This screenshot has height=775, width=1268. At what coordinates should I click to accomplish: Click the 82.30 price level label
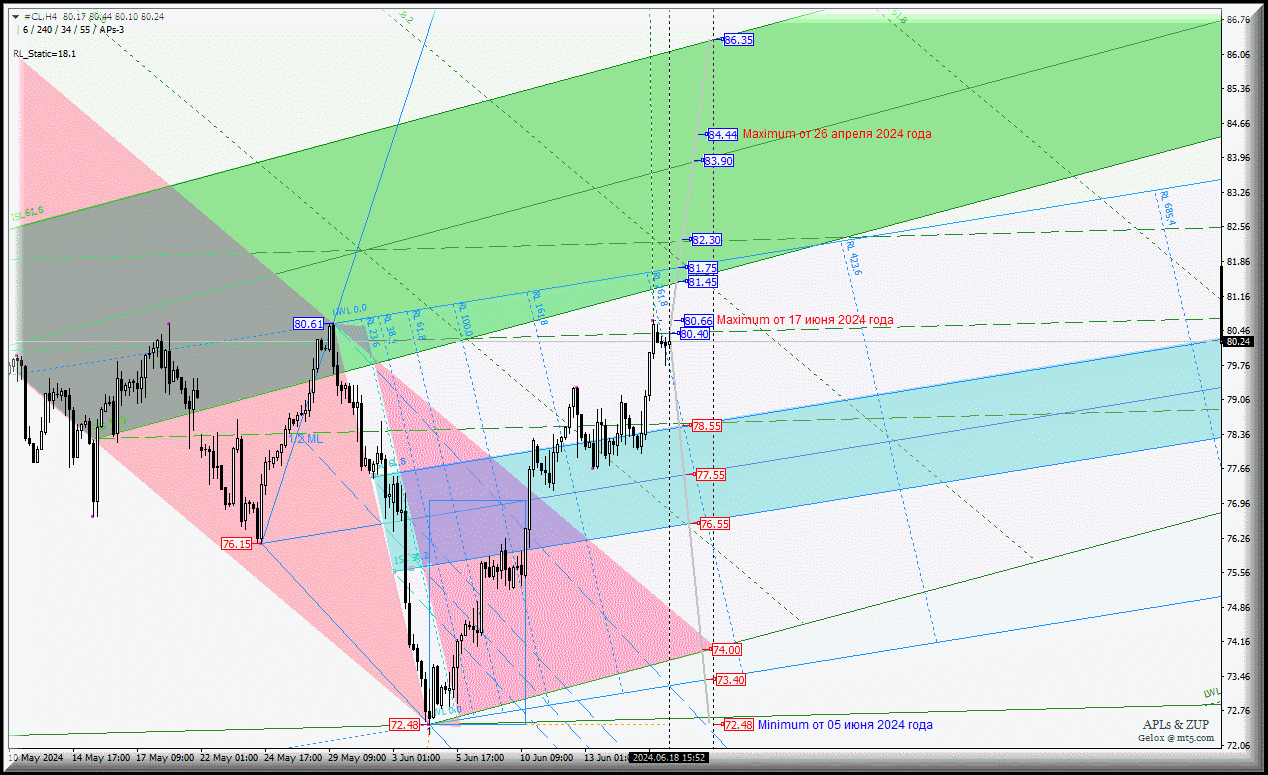point(706,240)
